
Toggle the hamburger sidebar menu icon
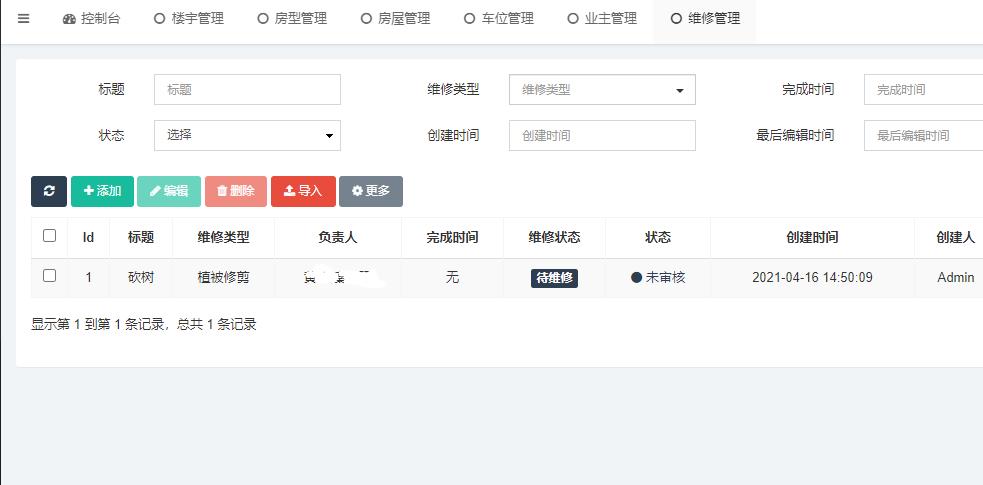(24, 19)
